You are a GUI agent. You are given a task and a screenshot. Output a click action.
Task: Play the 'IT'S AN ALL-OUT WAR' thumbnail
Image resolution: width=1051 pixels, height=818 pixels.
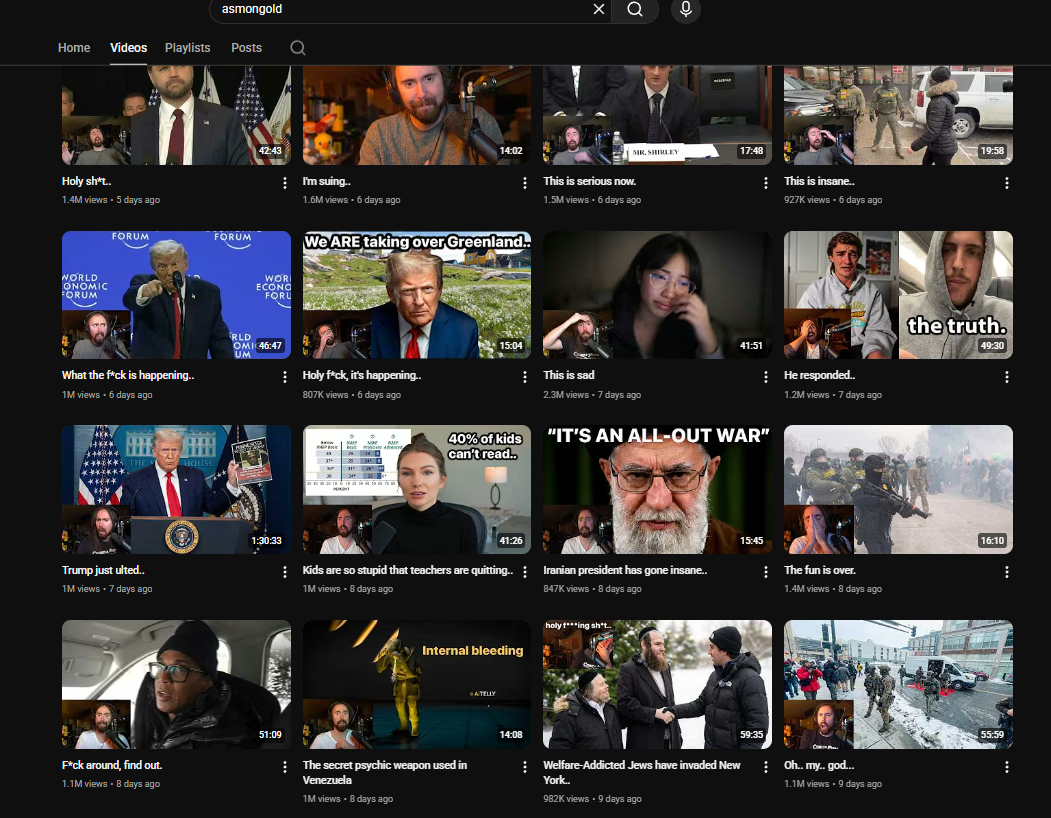tap(657, 489)
